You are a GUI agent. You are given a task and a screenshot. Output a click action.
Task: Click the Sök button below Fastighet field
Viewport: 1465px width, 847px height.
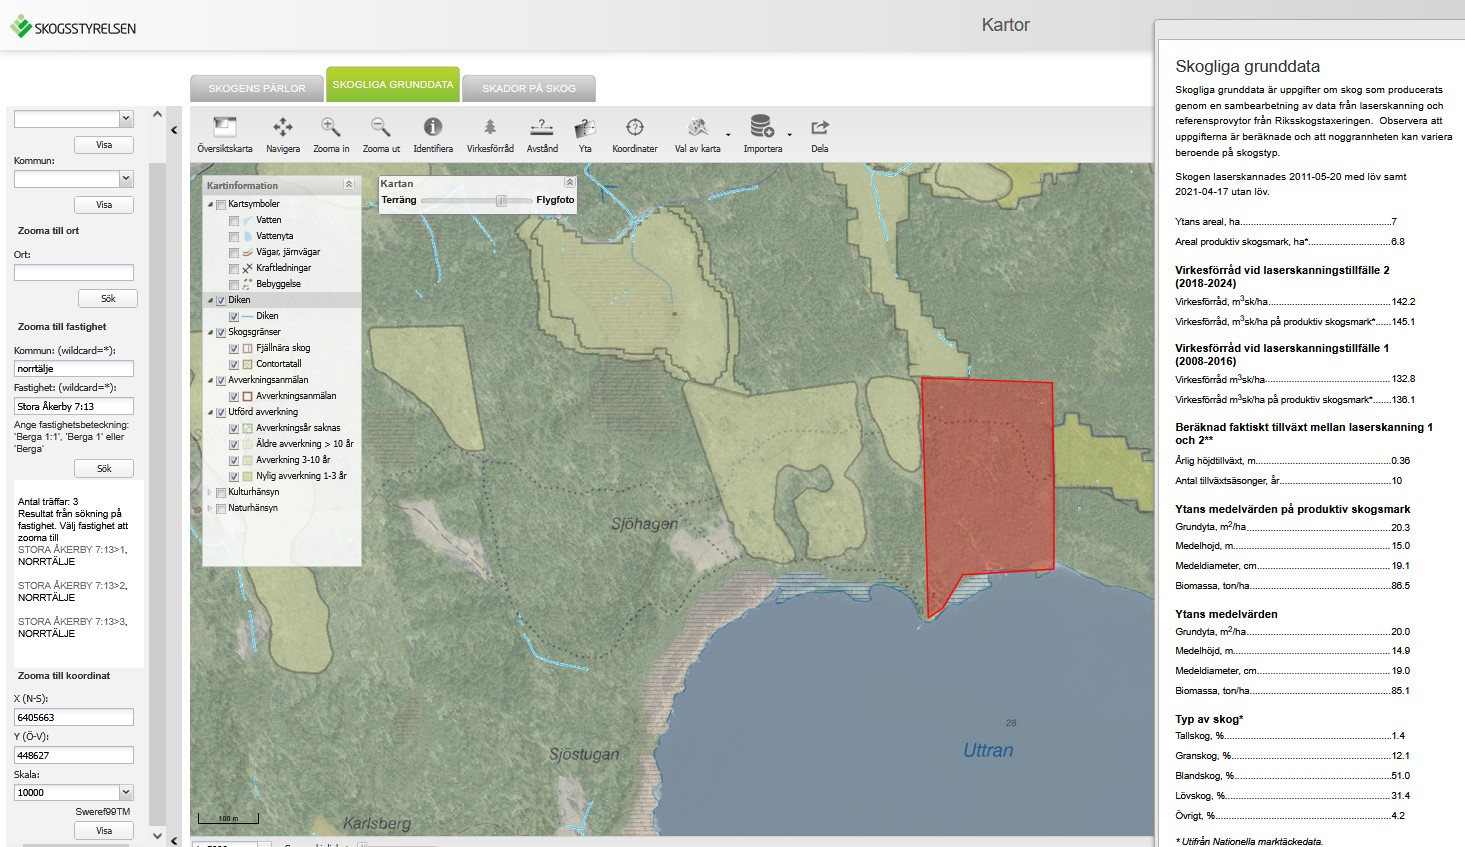click(x=105, y=468)
